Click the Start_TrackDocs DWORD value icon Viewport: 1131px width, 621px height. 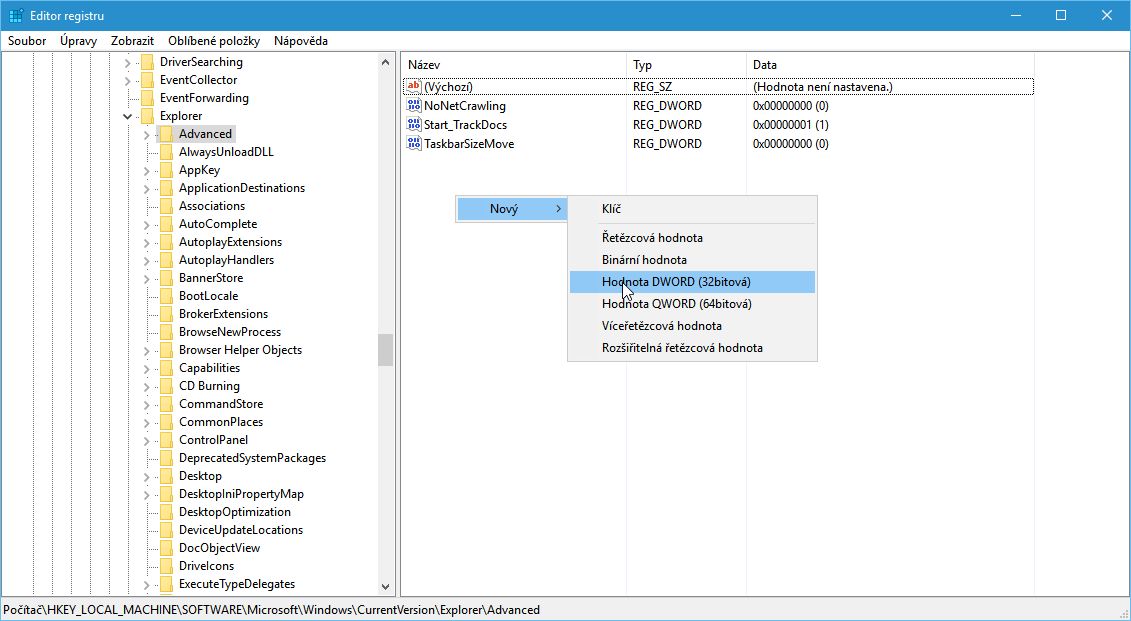coord(414,125)
